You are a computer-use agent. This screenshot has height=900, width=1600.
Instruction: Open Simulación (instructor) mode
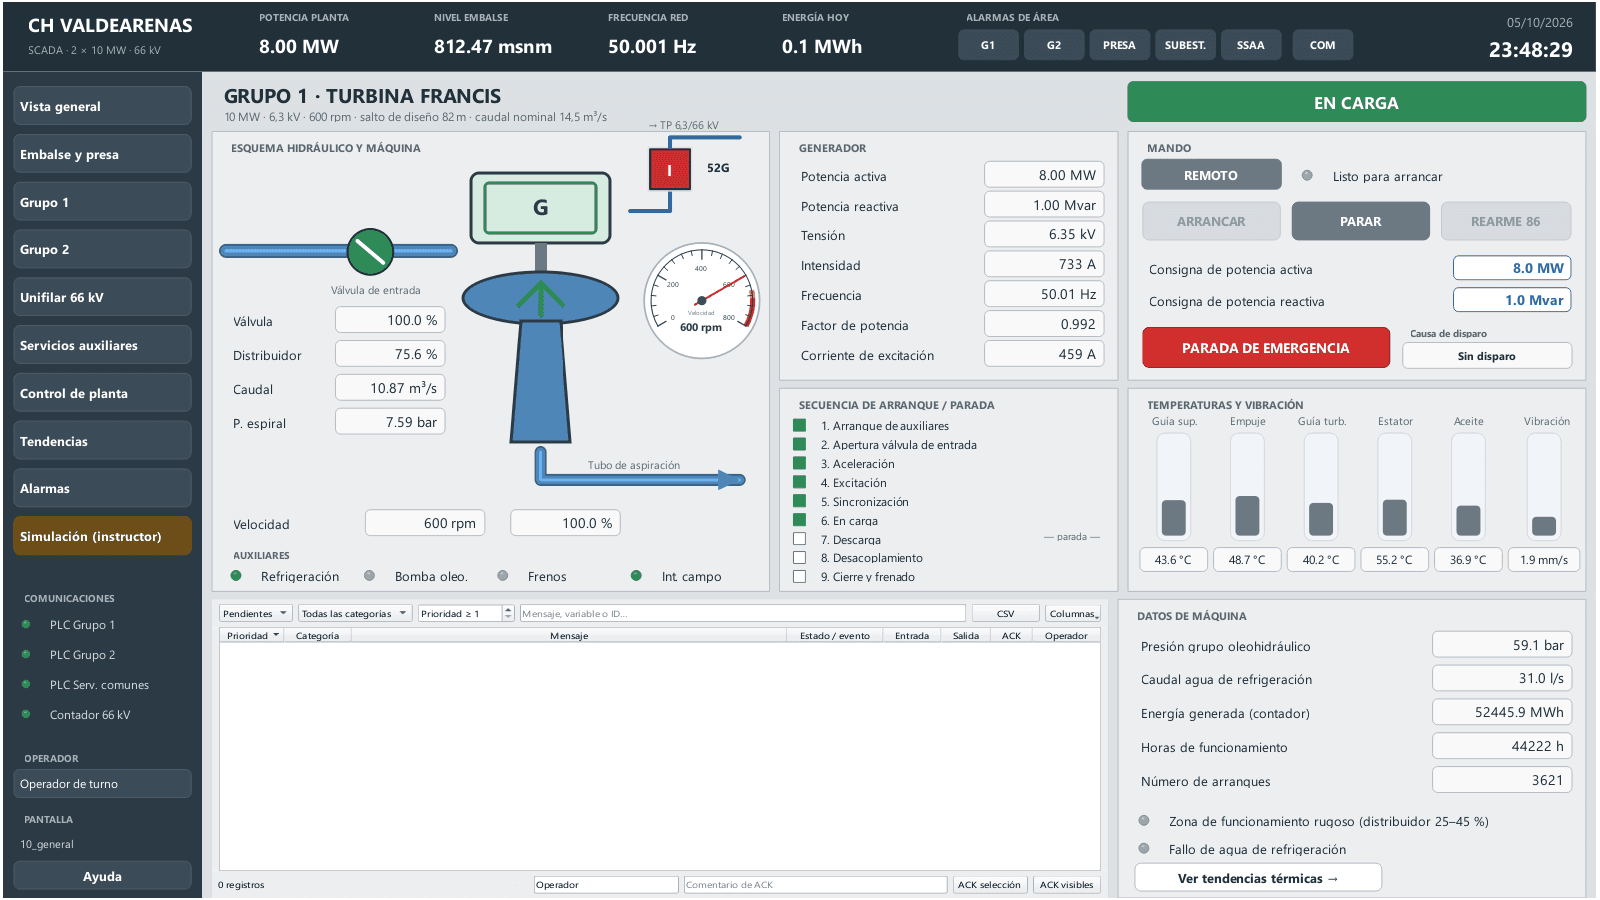(102, 536)
